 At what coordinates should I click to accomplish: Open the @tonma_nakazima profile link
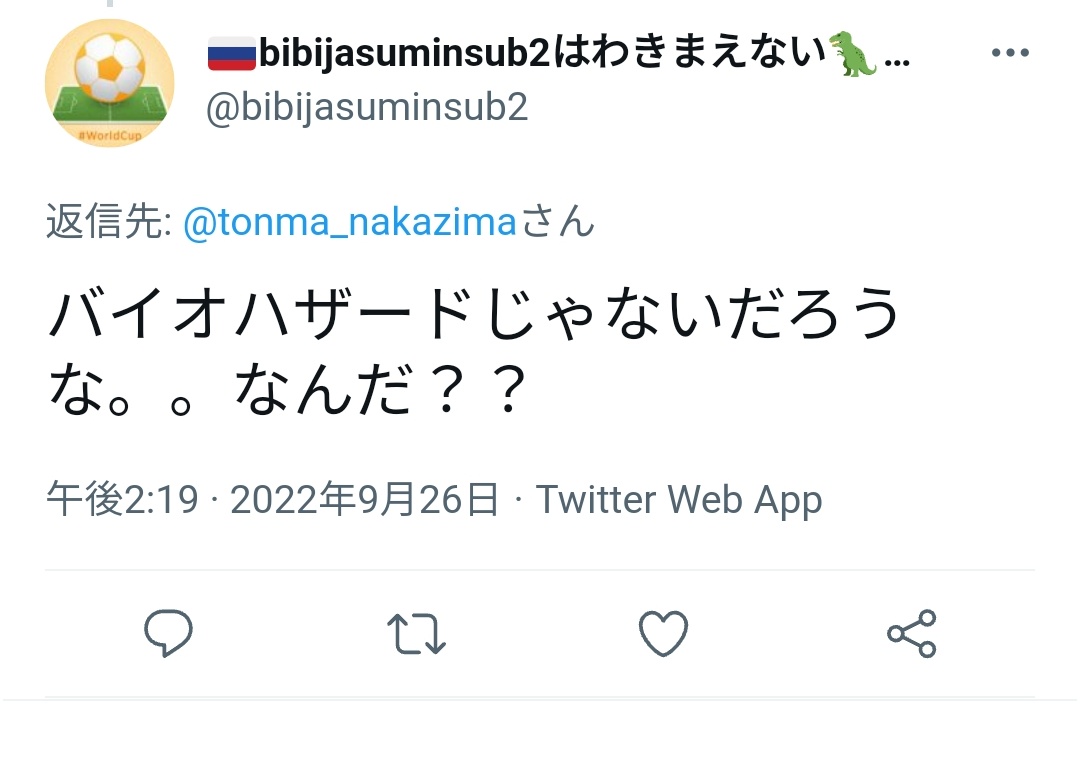click(x=350, y=223)
